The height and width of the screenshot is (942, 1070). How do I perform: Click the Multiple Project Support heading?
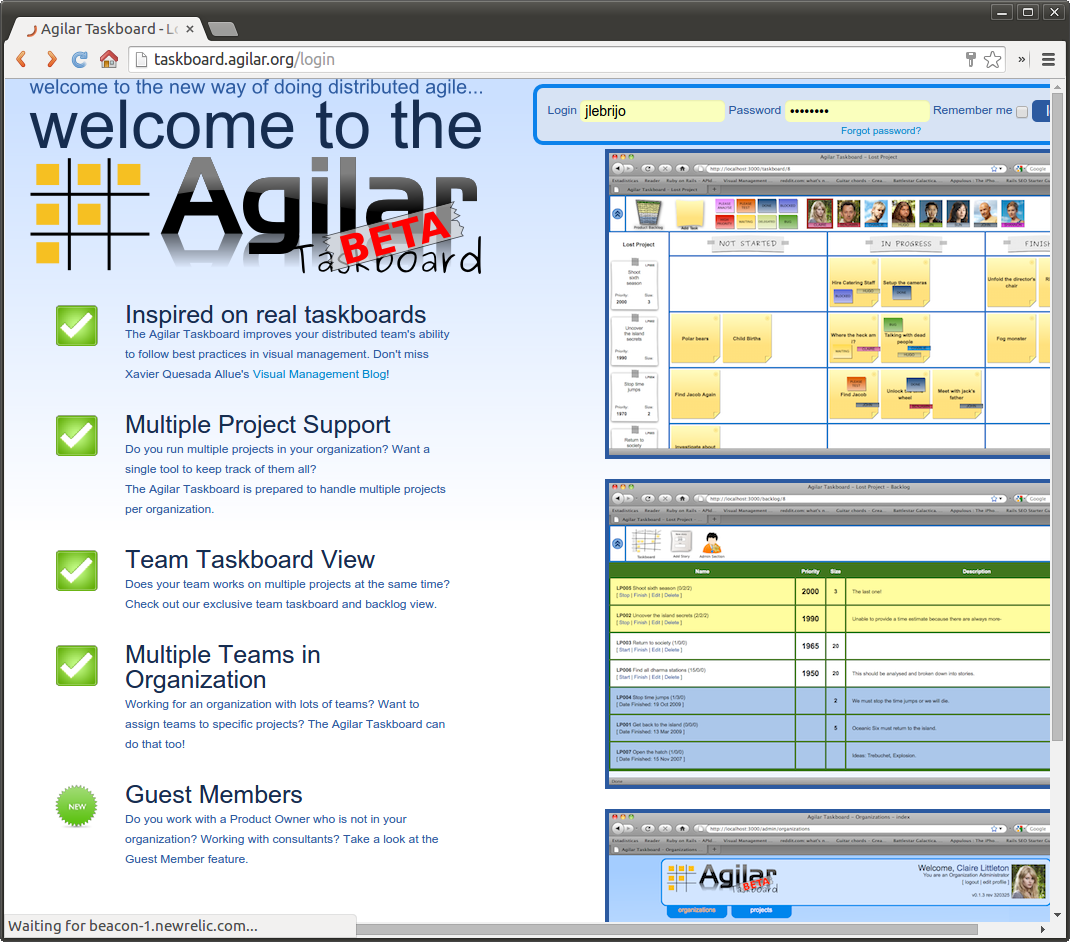coord(257,425)
